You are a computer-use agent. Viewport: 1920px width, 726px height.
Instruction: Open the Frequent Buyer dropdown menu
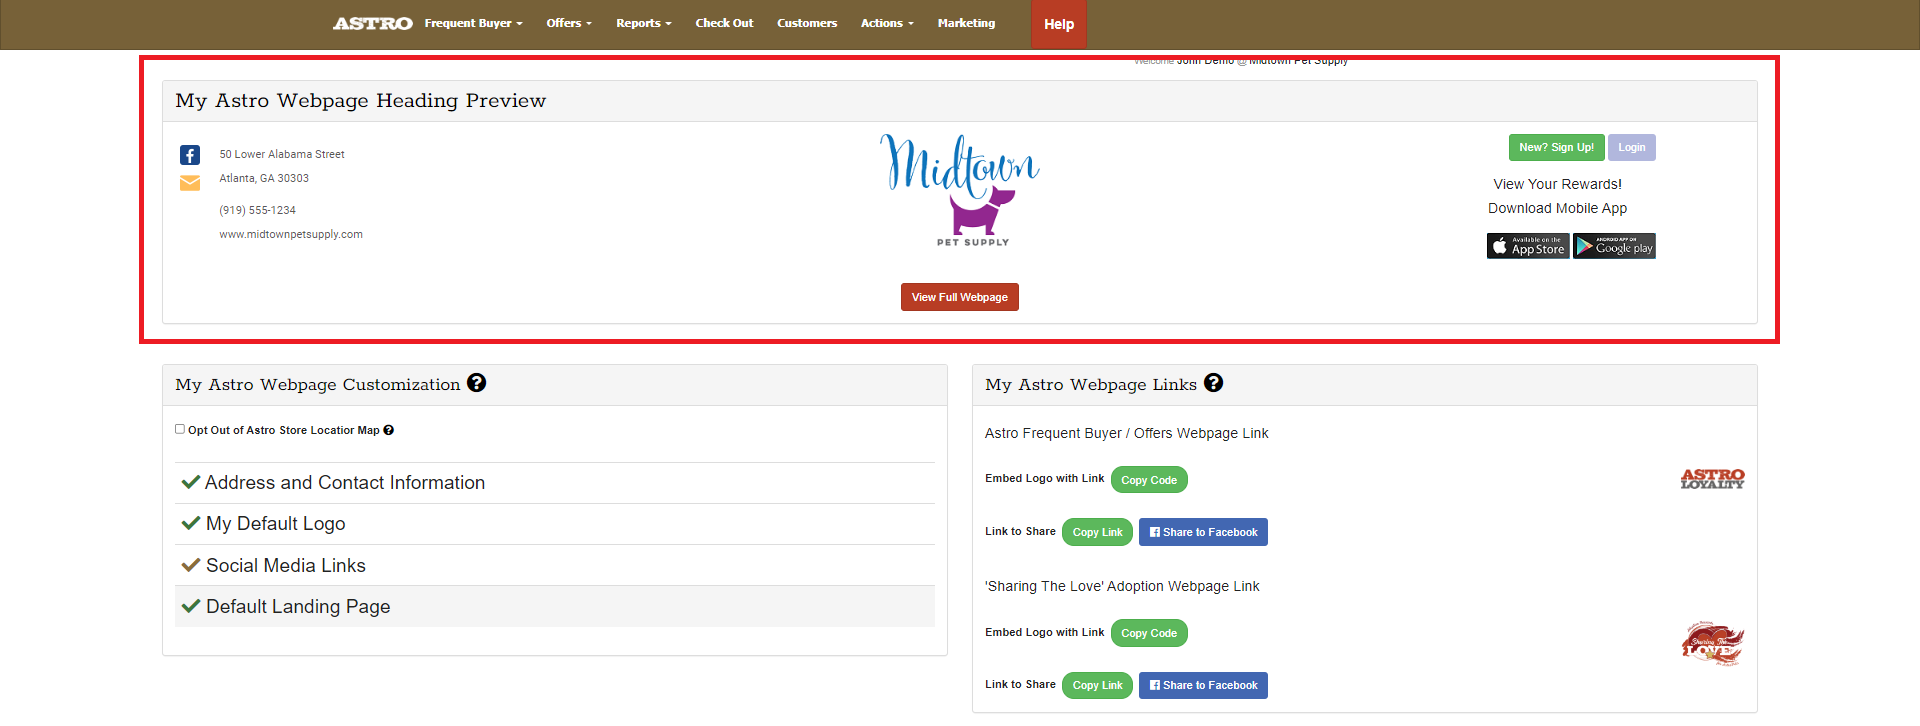[x=473, y=23]
